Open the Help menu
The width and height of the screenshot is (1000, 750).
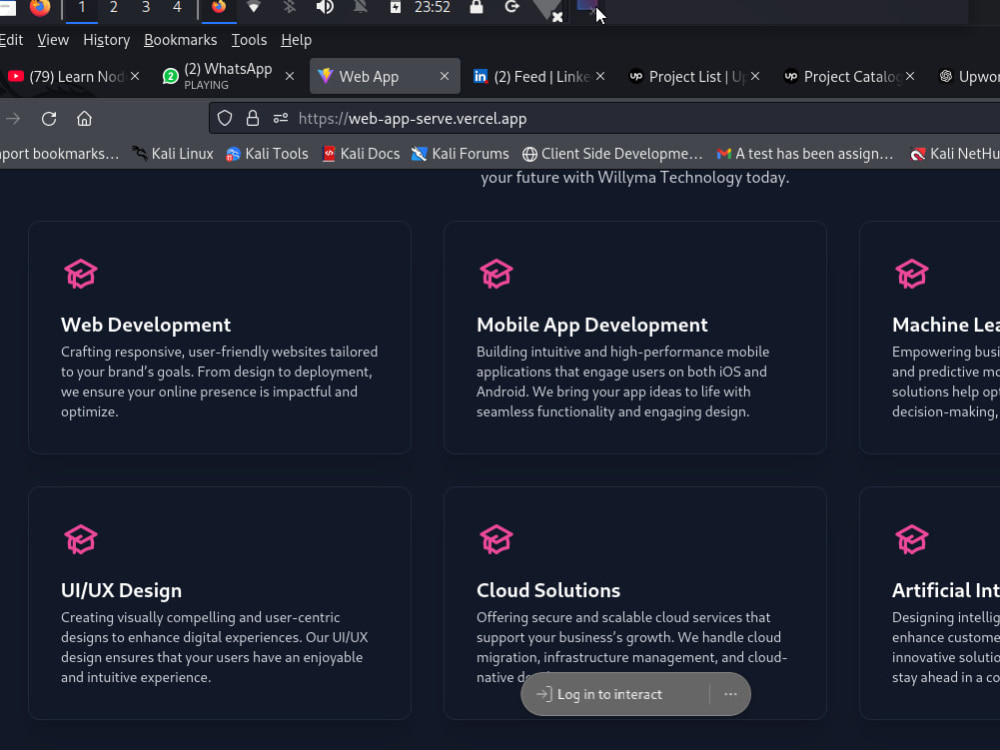tap(296, 40)
